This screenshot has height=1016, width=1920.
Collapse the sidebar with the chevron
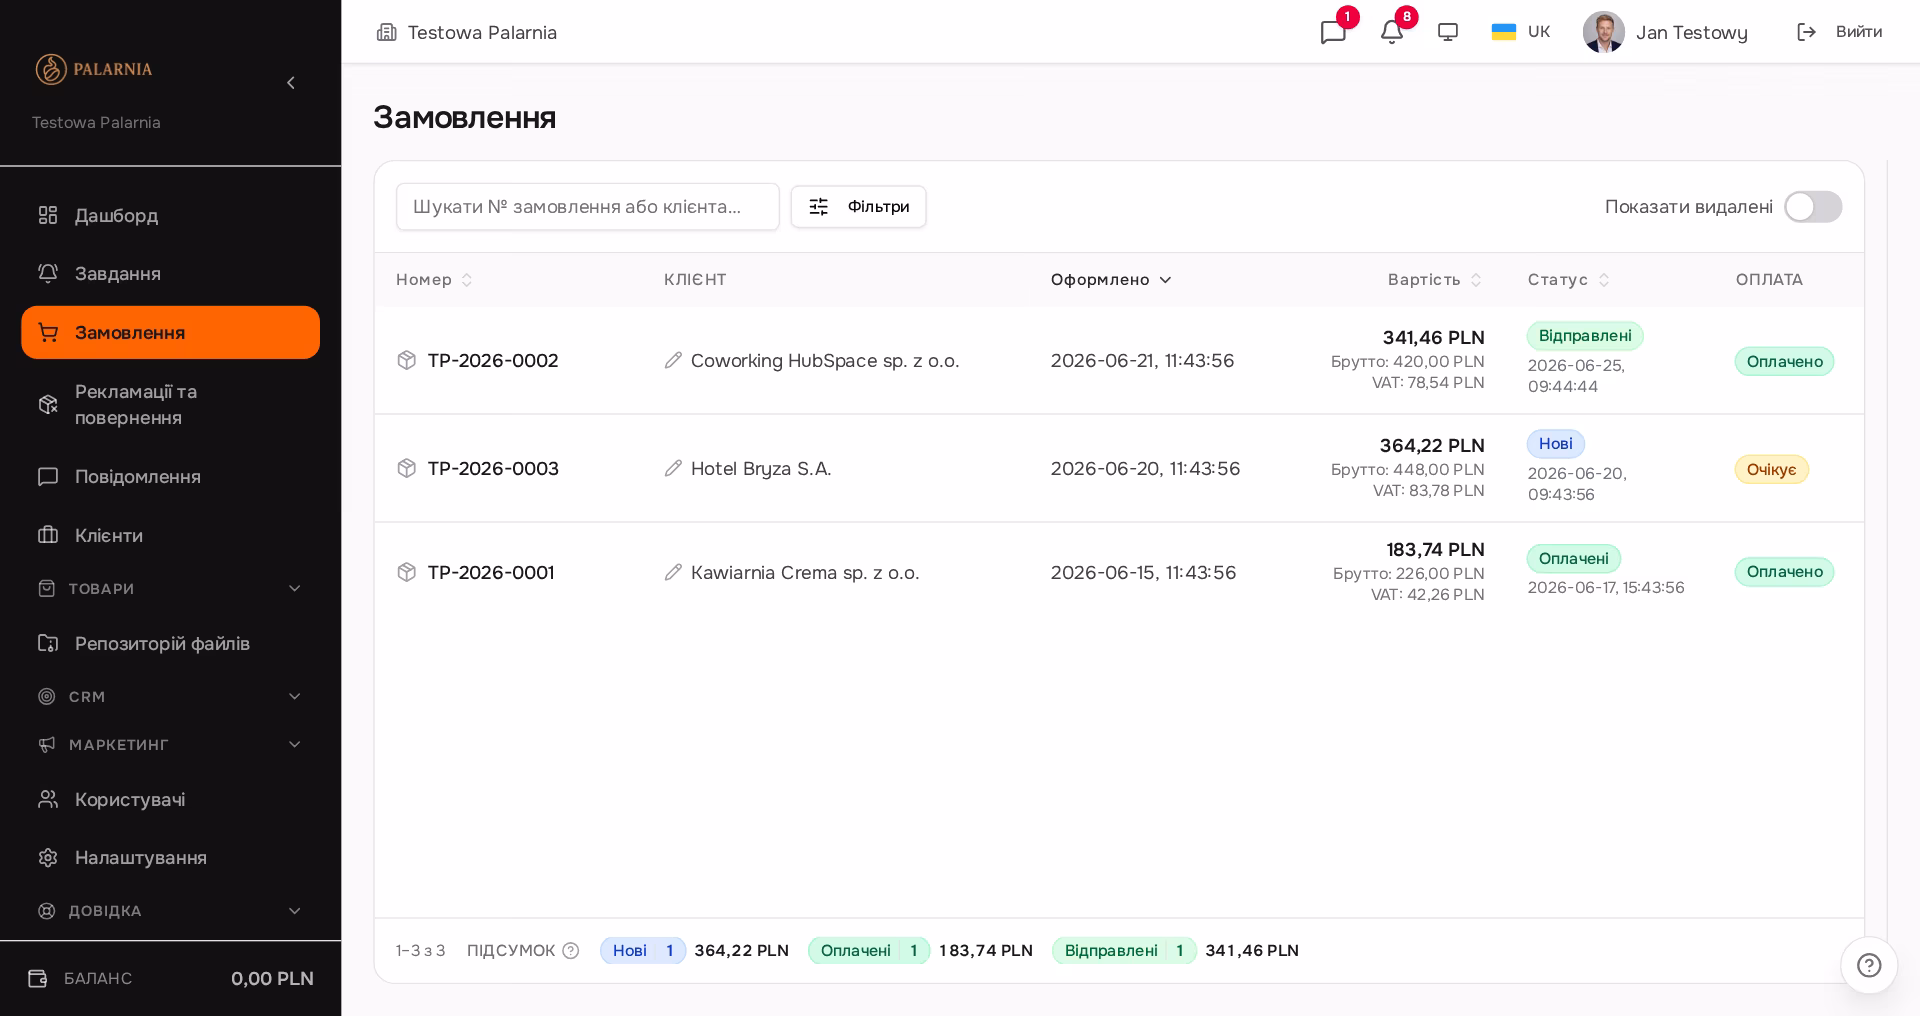(291, 83)
